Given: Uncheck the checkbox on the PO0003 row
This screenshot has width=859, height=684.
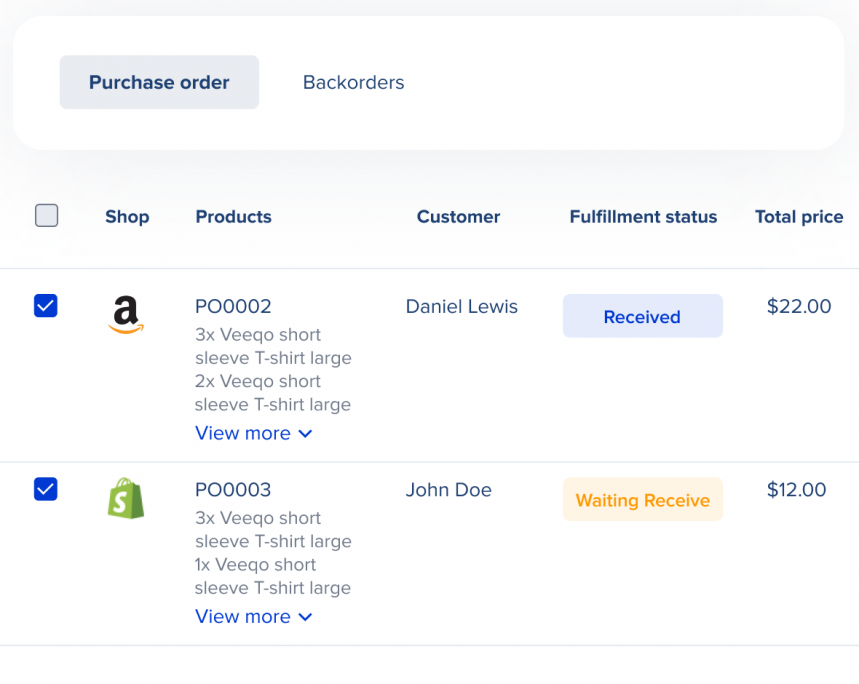Looking at the screenshot, I should [45, 489].
